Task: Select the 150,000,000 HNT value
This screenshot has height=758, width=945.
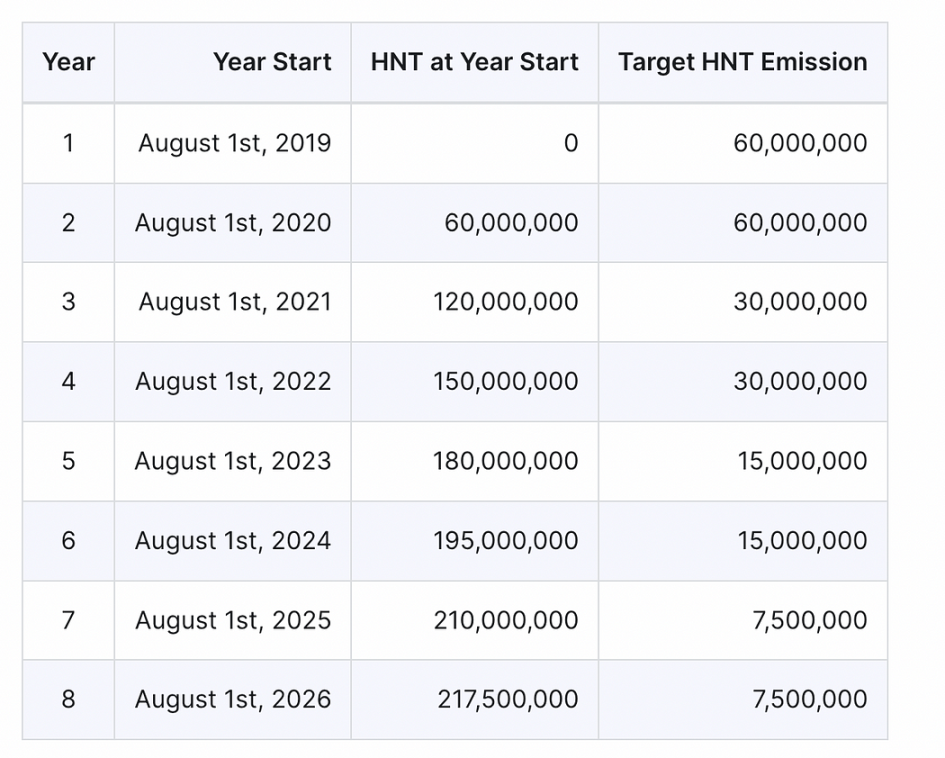Action: click(505, 381)
